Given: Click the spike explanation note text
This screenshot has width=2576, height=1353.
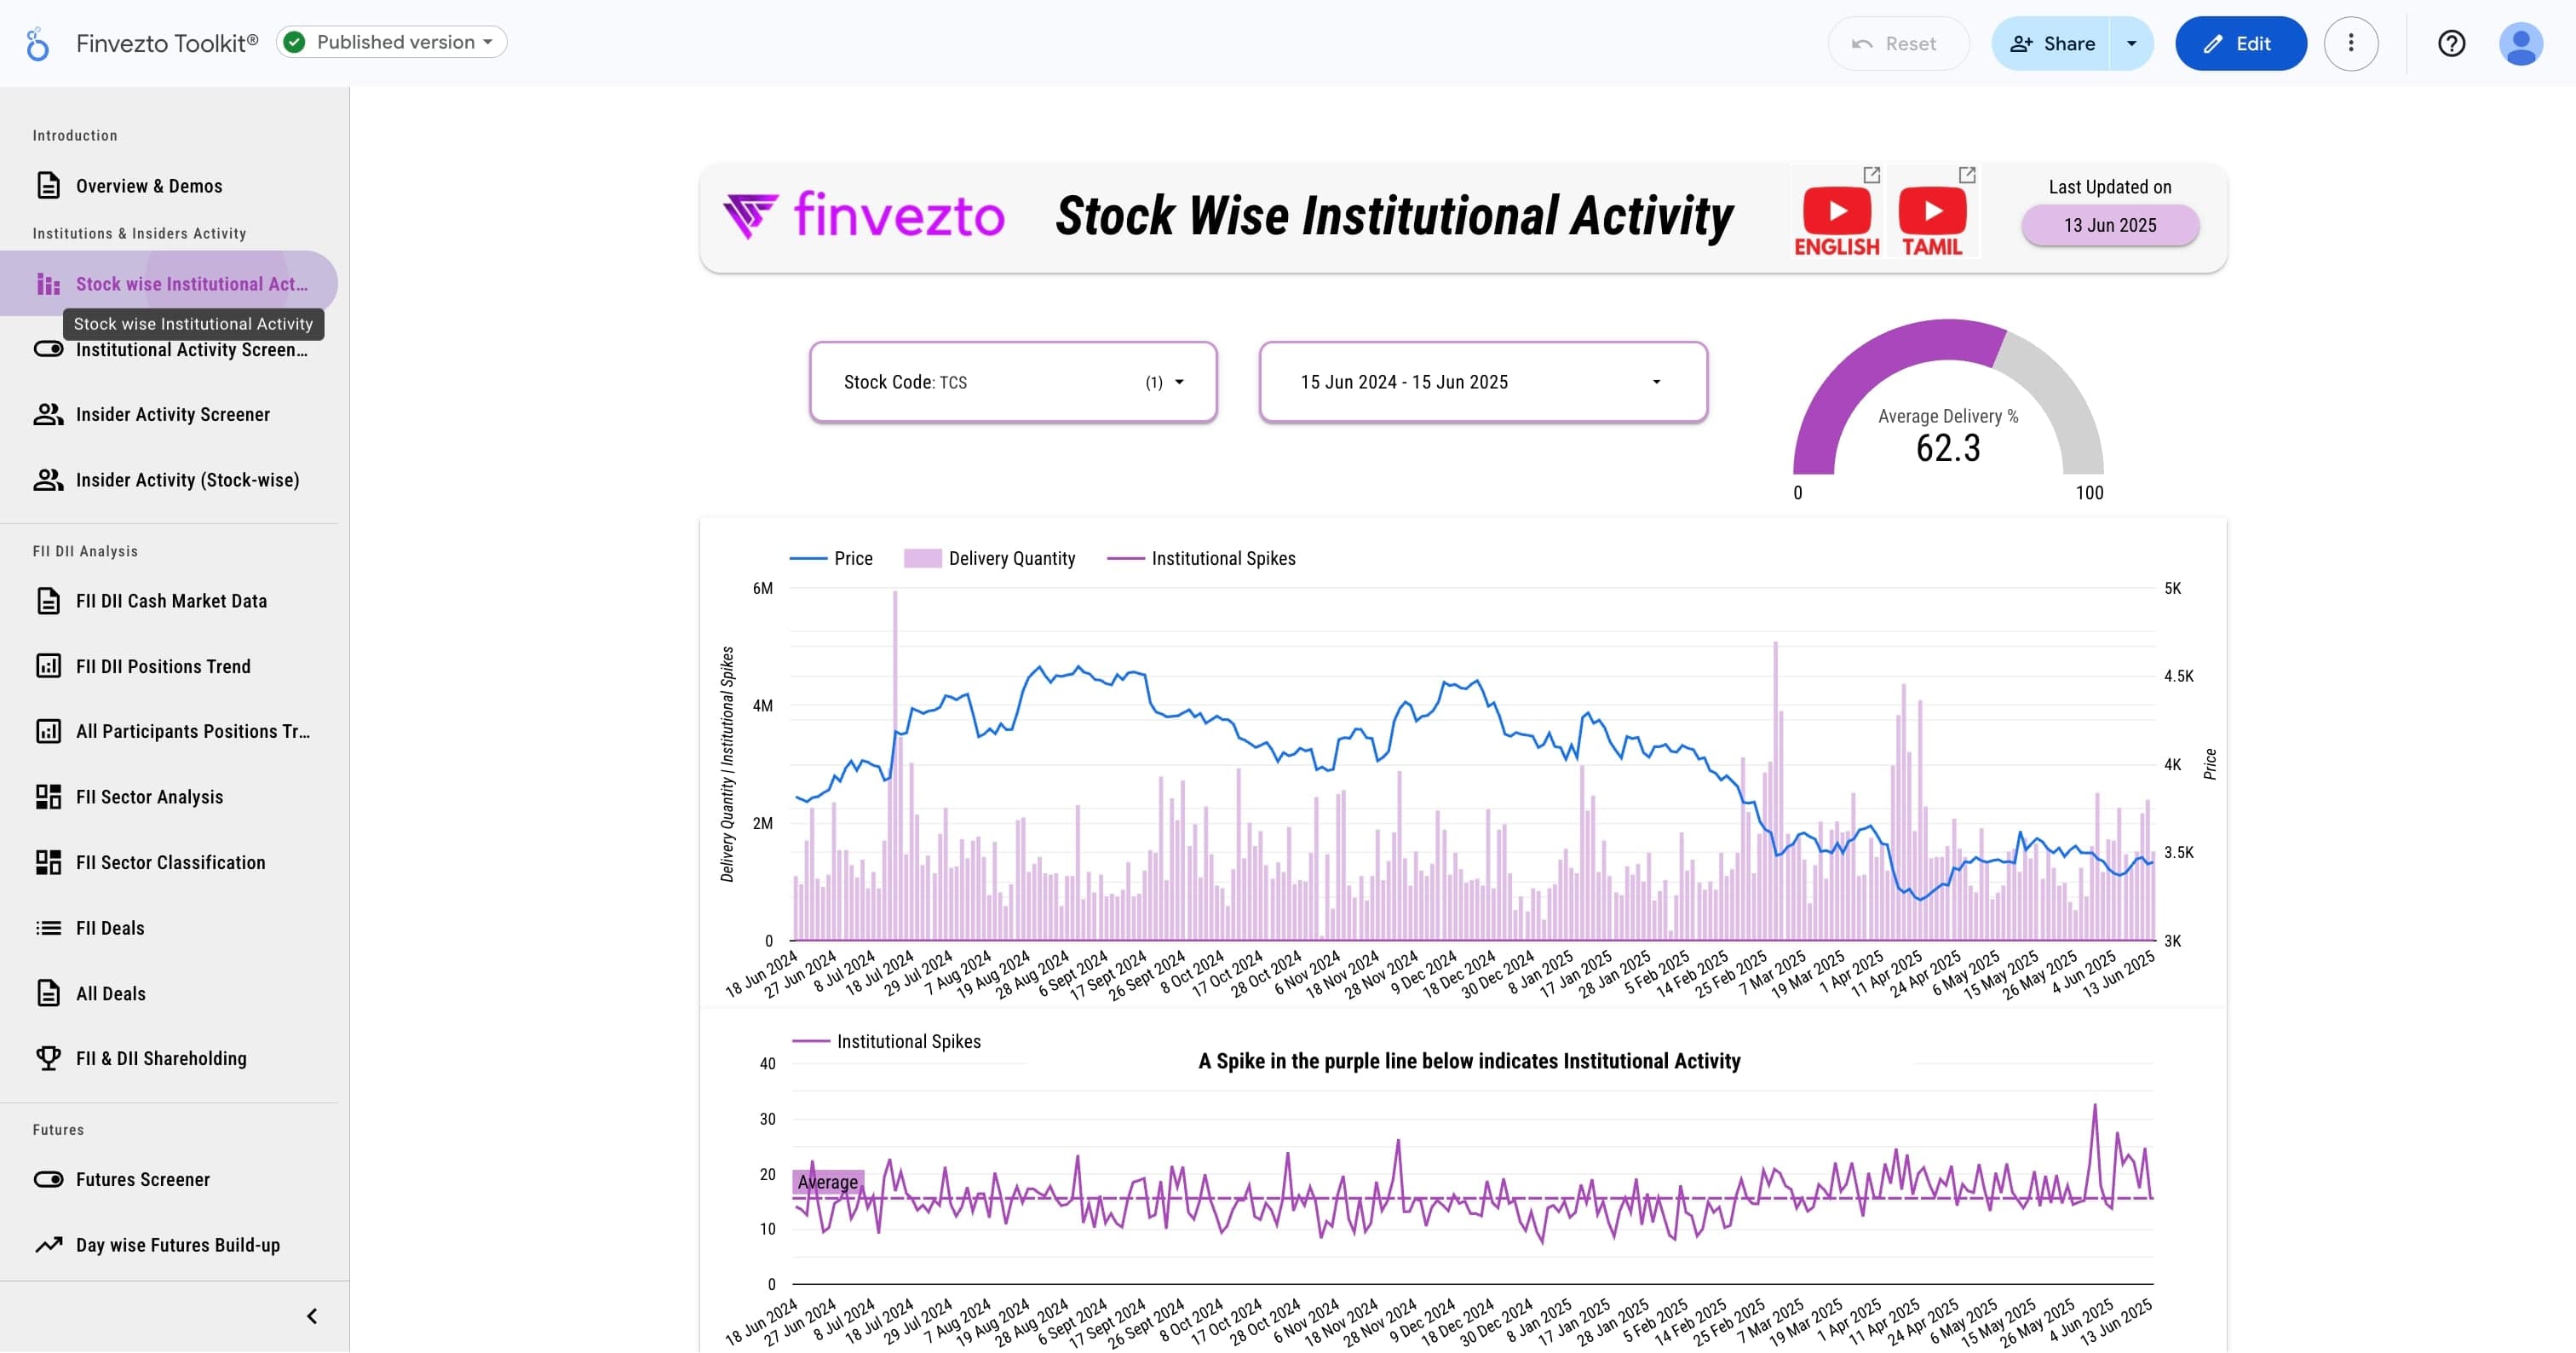Looking at the screenshot, I should (x=1469, y=1062).
